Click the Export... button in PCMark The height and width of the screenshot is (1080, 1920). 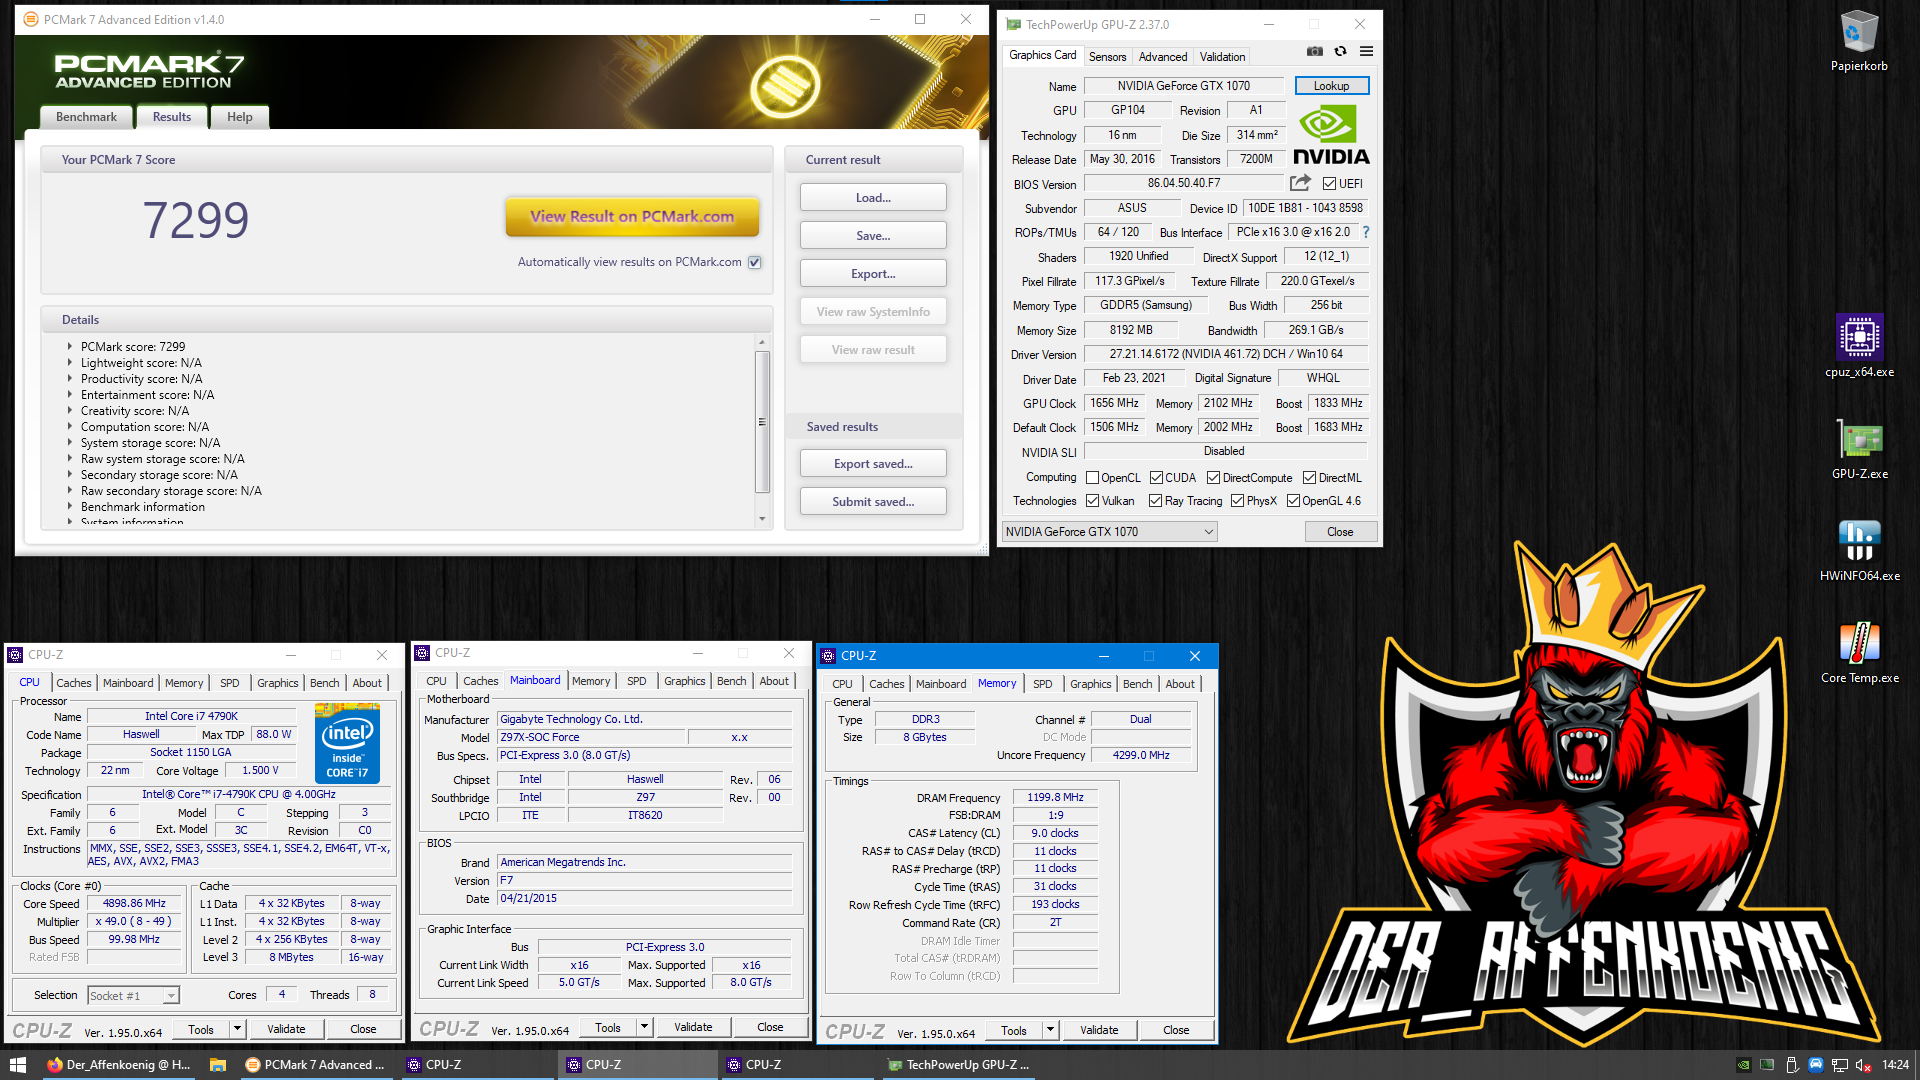(873, 274)
